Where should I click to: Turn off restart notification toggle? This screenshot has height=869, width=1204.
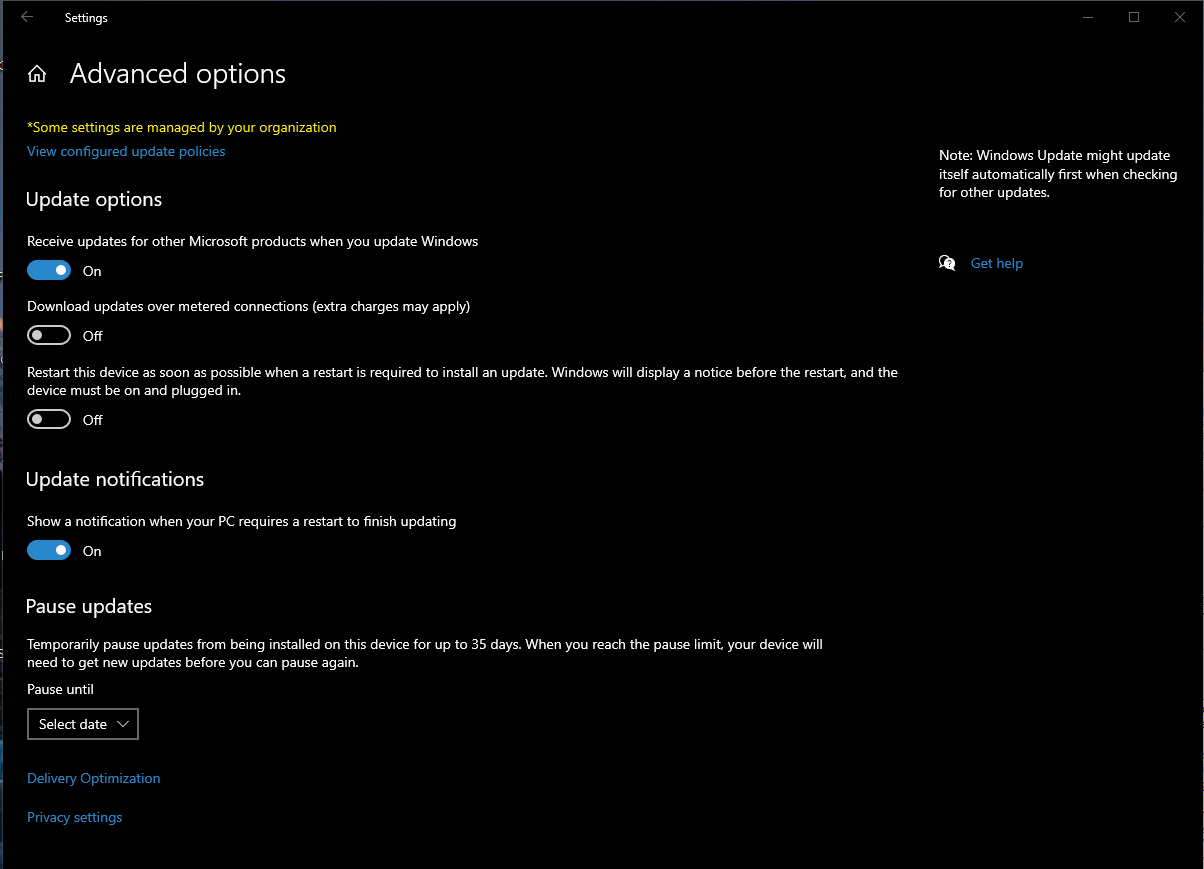[x=49, y=550]
